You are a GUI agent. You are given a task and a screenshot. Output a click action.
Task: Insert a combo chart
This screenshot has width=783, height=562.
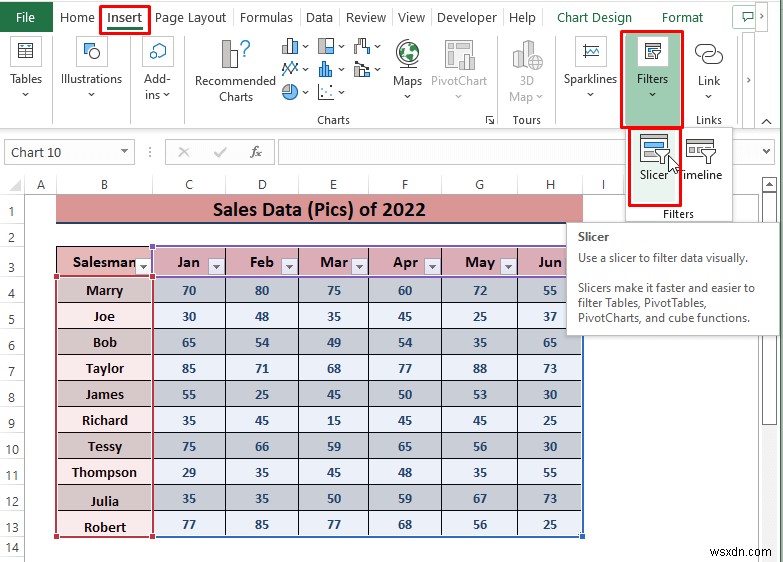[x=367, y=69]
